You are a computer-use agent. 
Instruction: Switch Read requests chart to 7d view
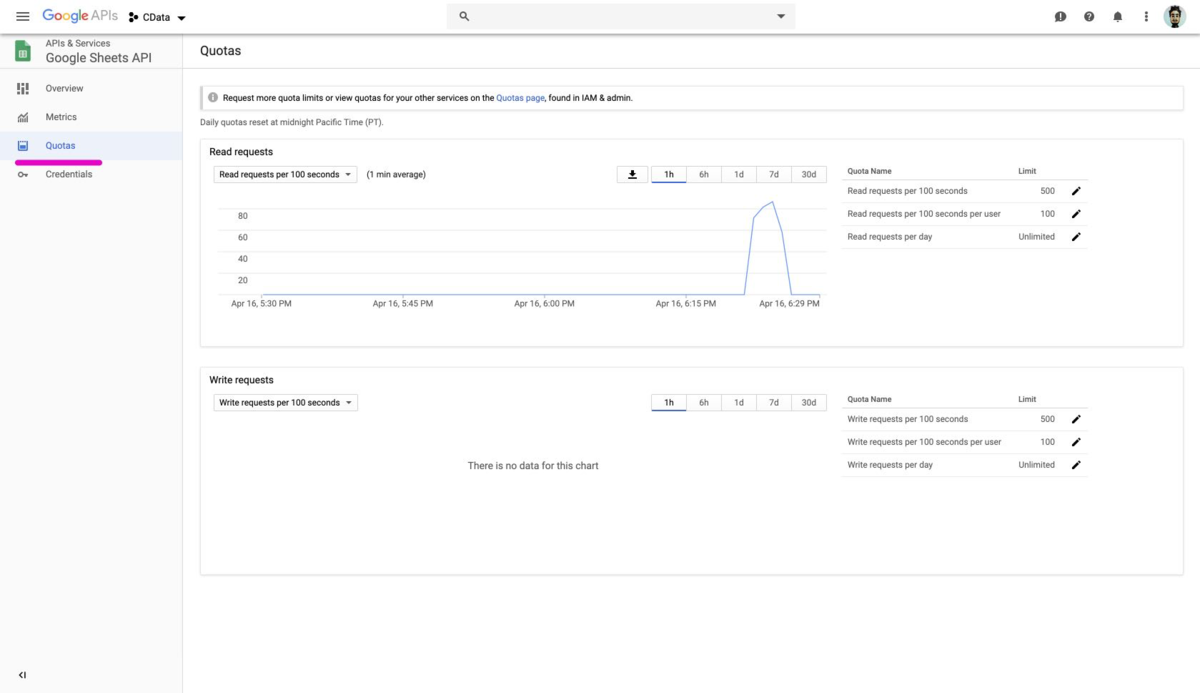(773, 174)
